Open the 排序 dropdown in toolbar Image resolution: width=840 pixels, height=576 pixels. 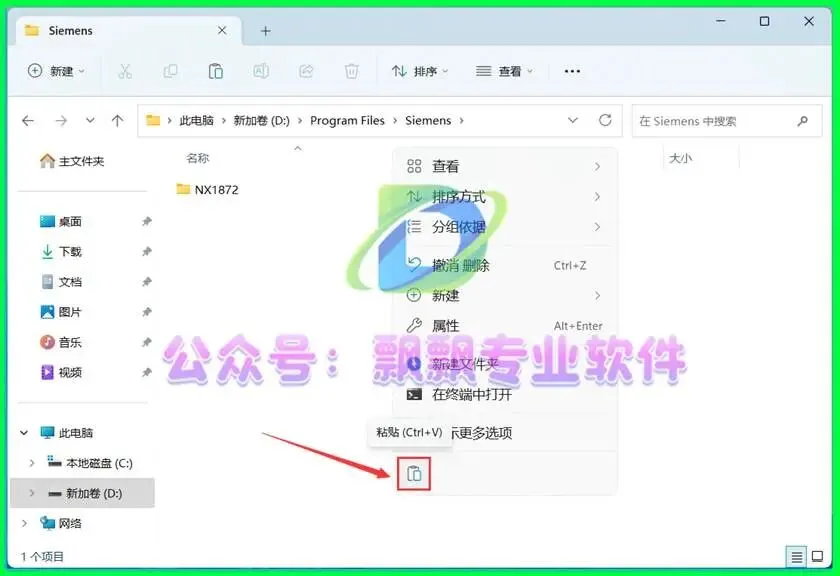pyautogui.click(x=420, y=71)
